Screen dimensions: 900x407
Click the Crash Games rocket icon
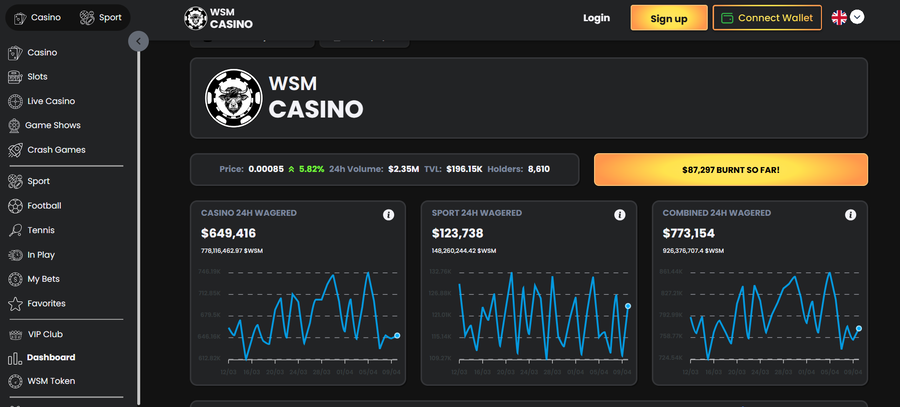15,150
